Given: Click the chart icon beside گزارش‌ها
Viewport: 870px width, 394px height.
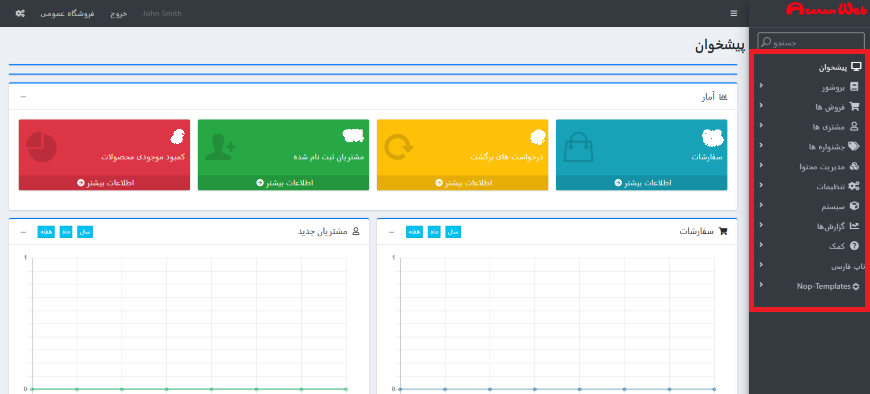Looking at the screenshot, I should 854,226.
